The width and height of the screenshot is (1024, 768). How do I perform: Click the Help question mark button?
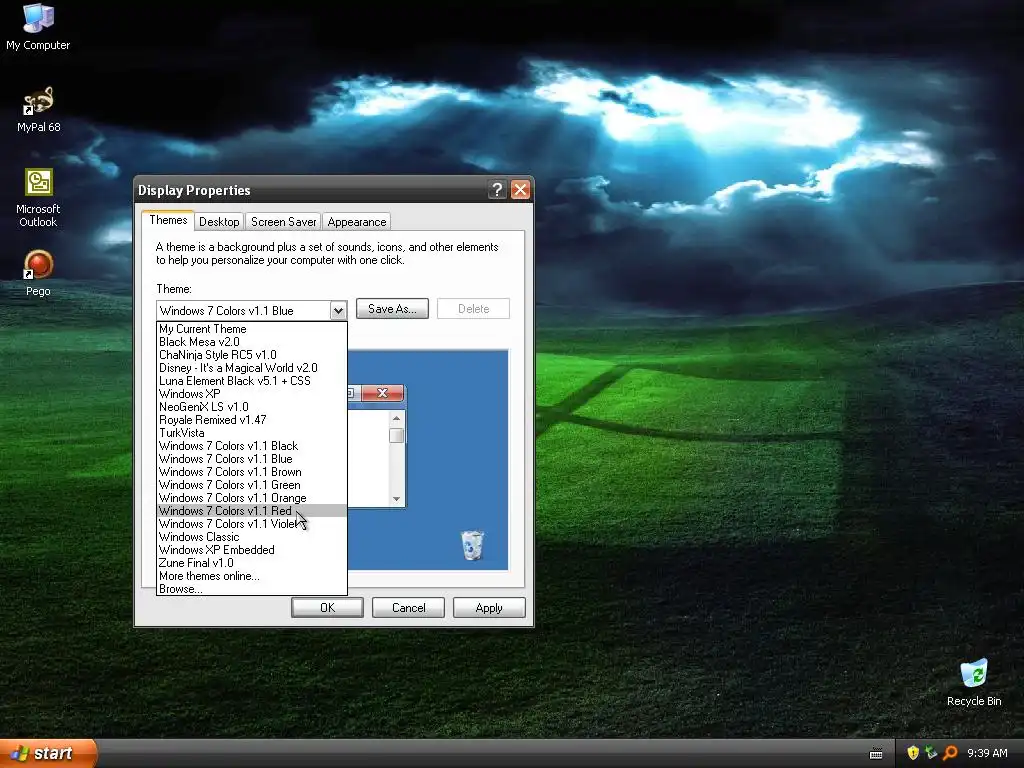click(497, 189)
